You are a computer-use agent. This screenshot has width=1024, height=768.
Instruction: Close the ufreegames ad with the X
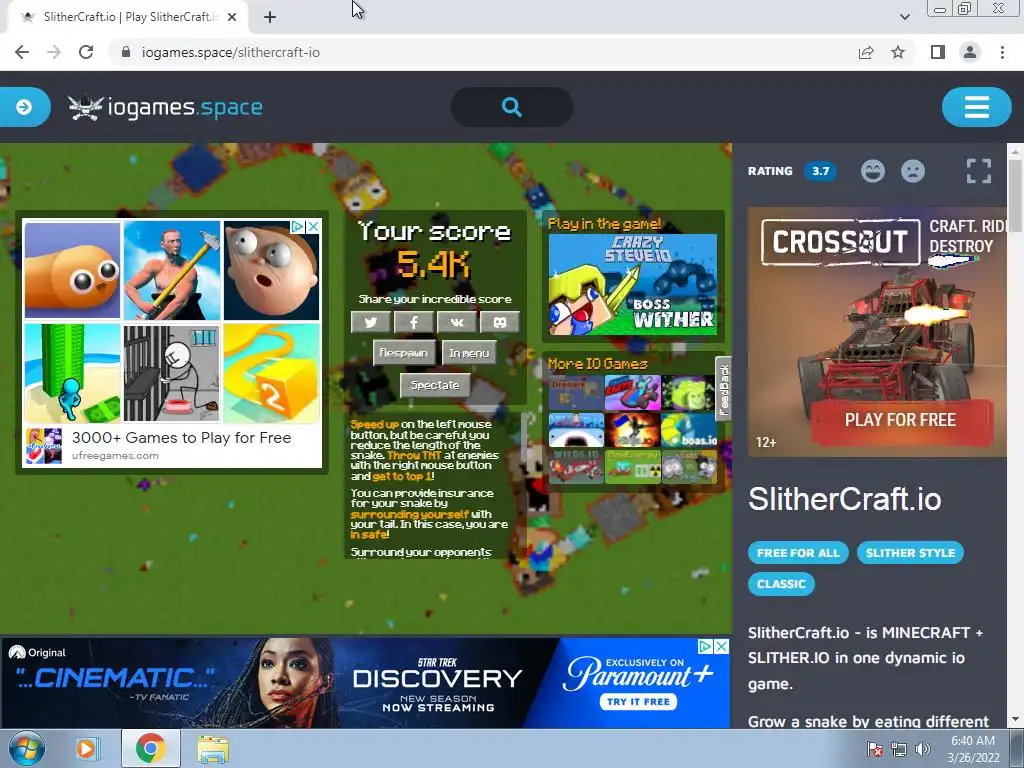click(x=313, y=227)
